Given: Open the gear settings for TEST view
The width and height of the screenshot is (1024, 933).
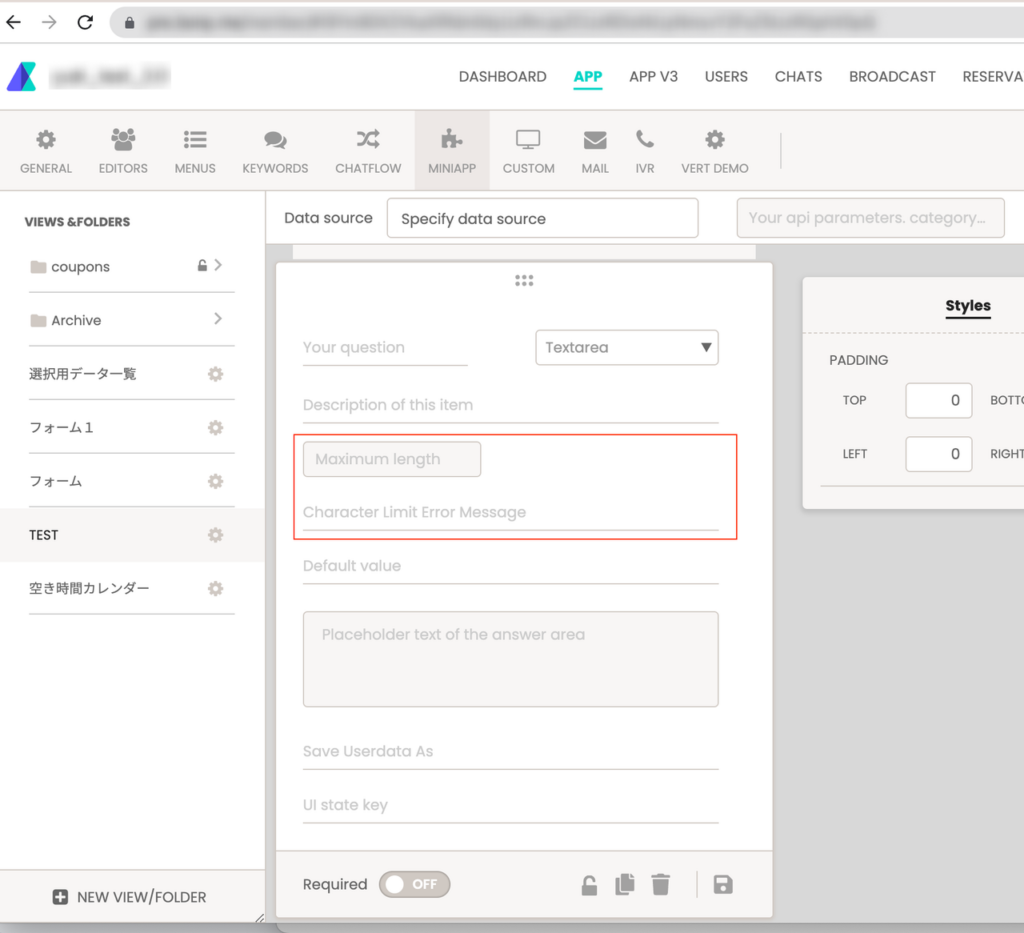Looking at the screenshot, I should (215, 535).
